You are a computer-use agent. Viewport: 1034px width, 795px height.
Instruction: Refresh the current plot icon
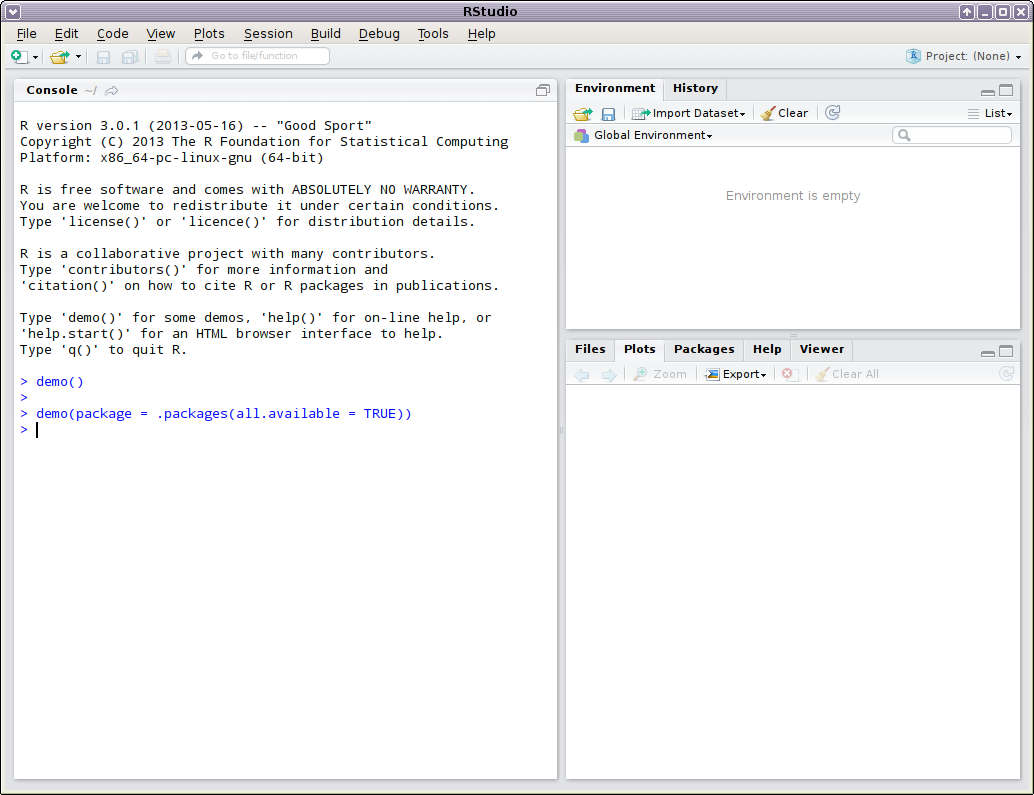[x=1006, y=374]
